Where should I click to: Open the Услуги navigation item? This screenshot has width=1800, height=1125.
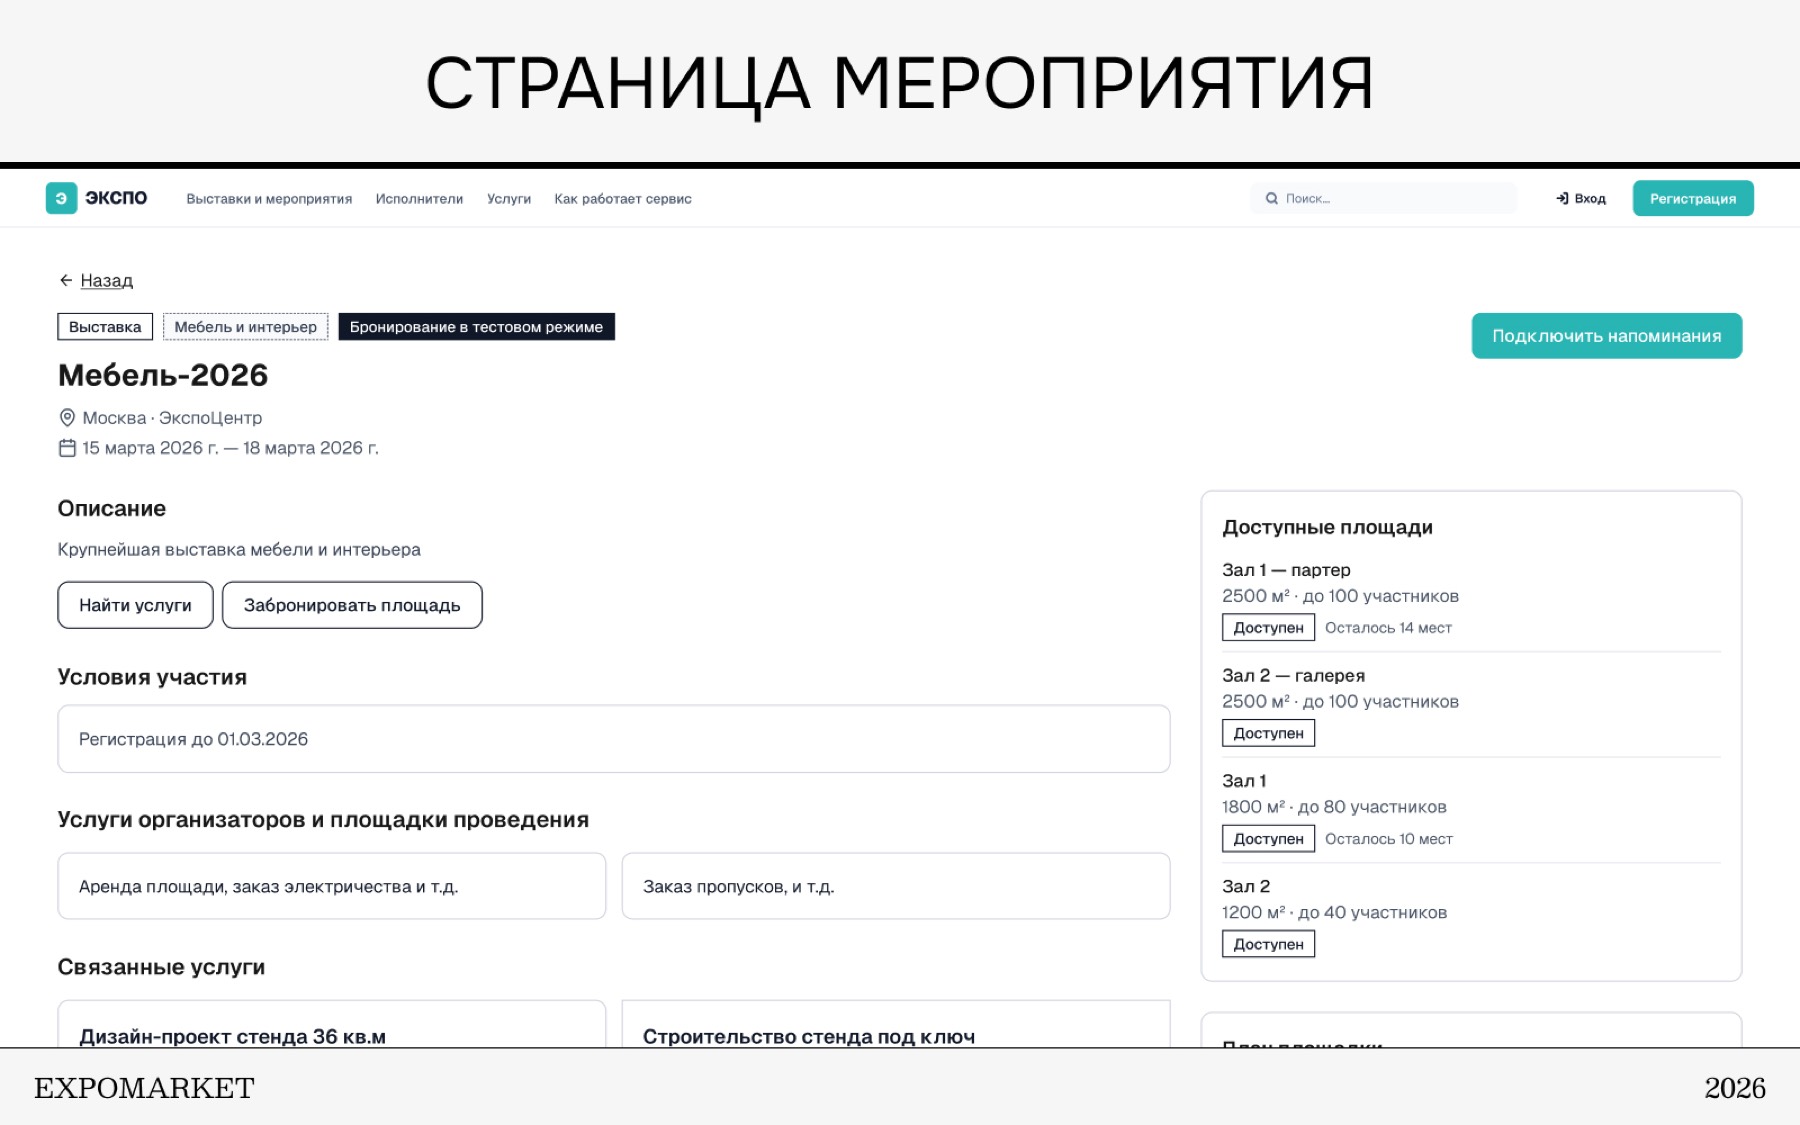coord(509,199)
